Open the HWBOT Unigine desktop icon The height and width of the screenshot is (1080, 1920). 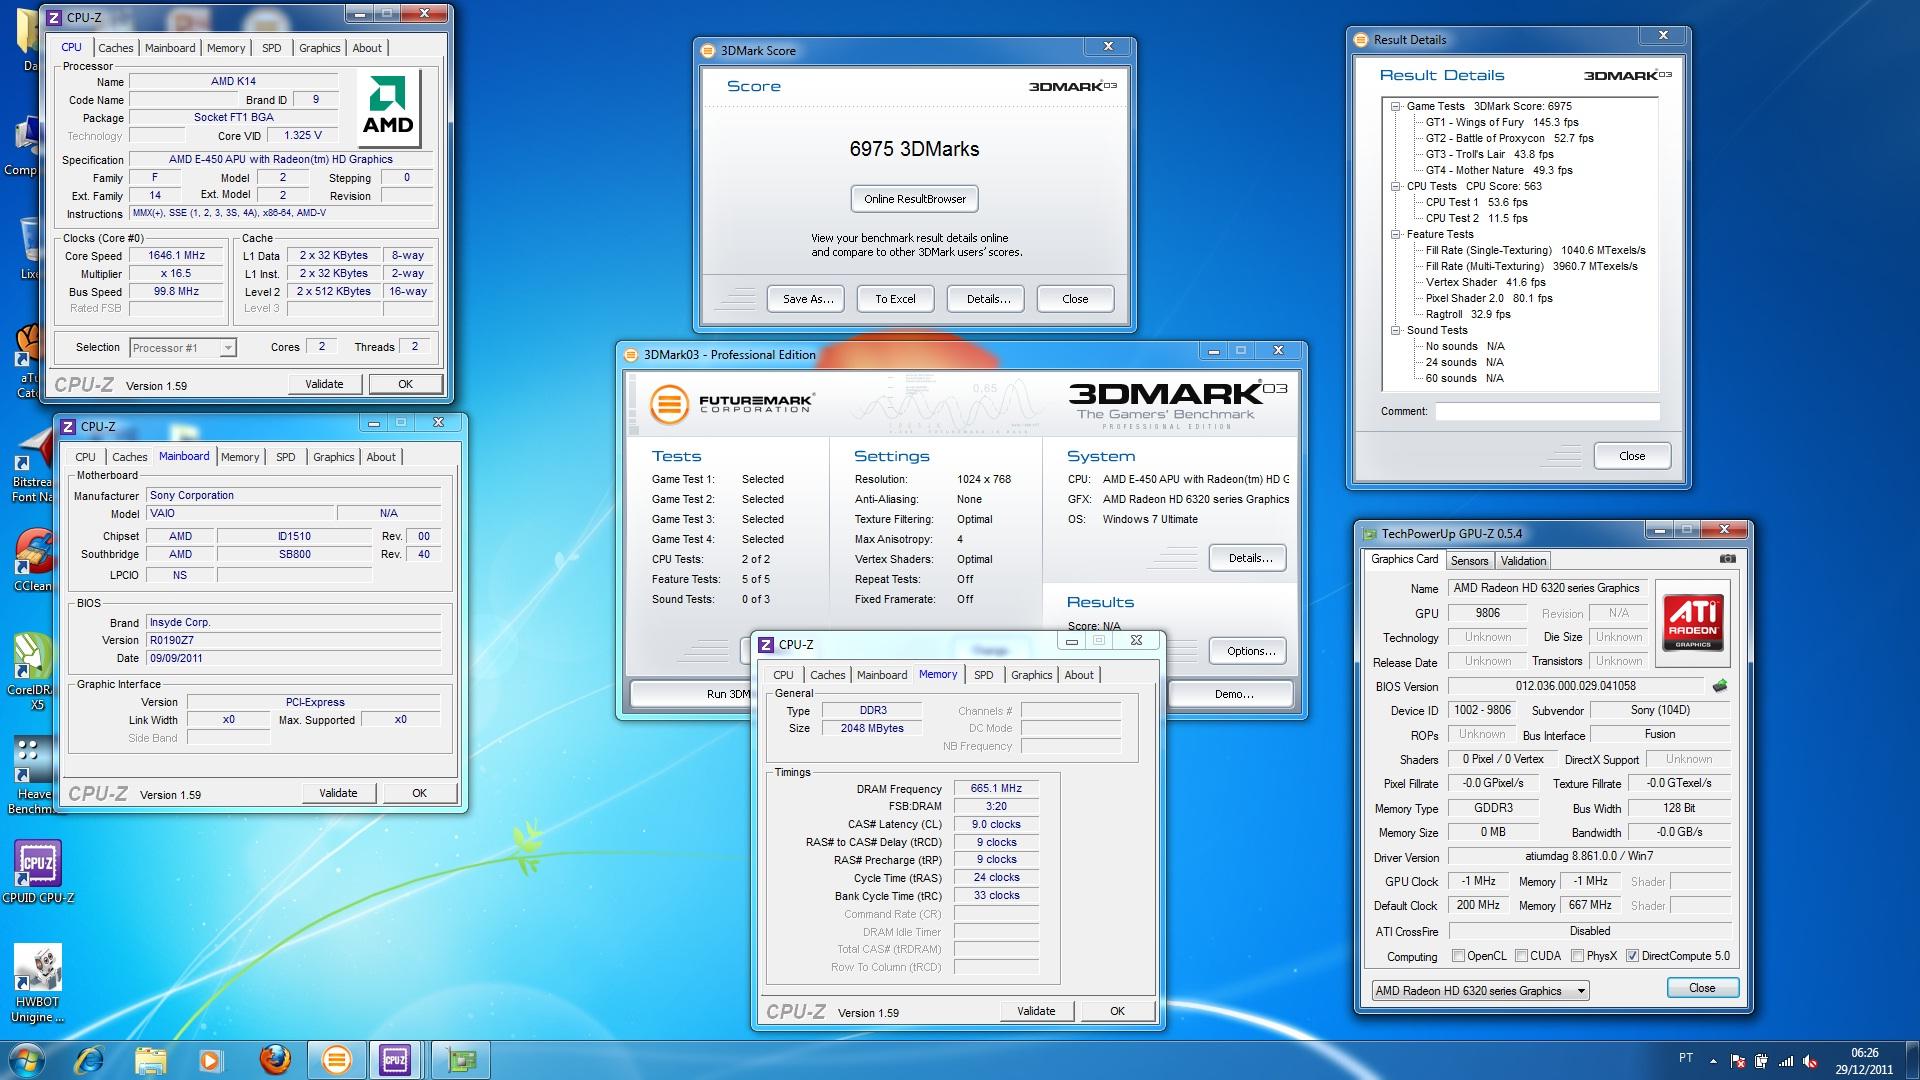pos(38,984)
